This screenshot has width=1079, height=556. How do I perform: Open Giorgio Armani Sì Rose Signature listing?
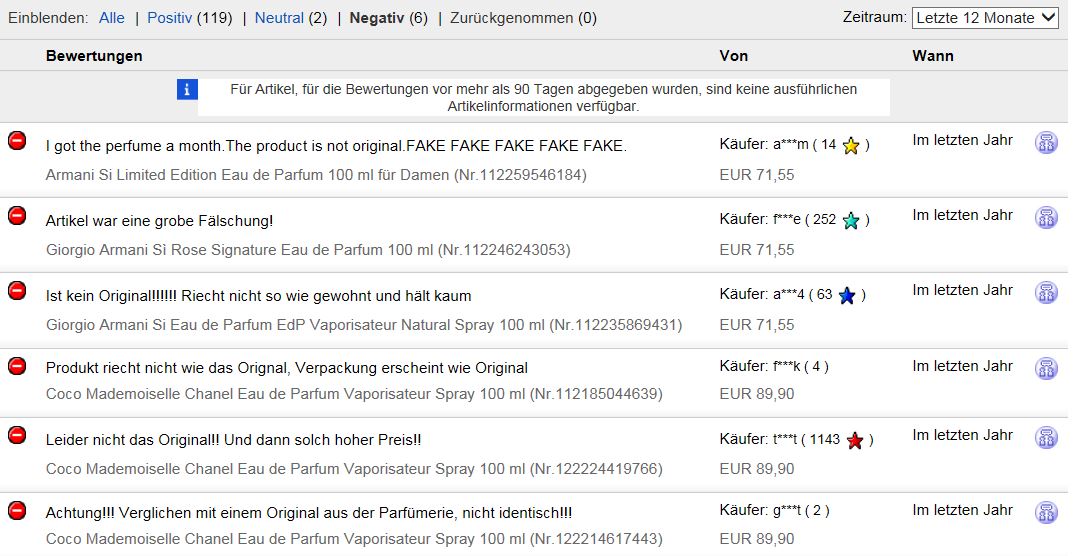[308, 250]
